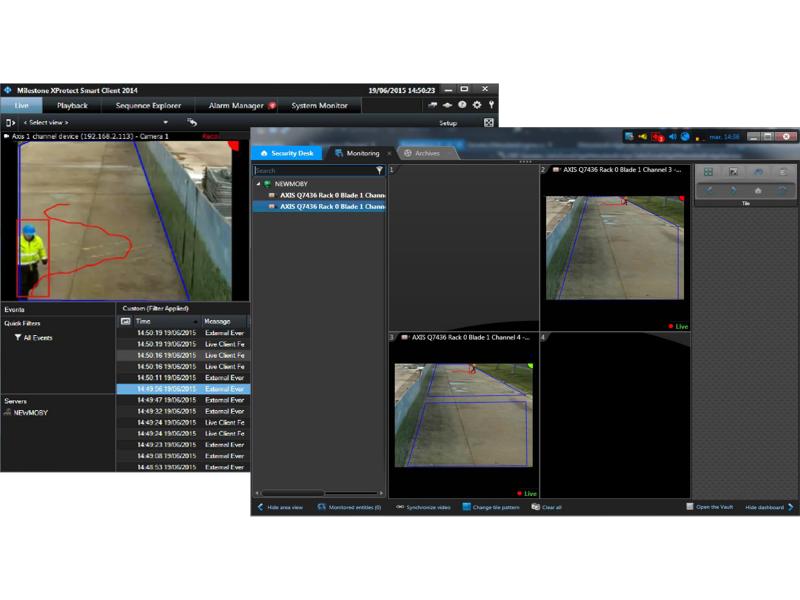Click the tile grid icon in dashboard
This screenshot has height=600, width=800.
coord(708,172)
